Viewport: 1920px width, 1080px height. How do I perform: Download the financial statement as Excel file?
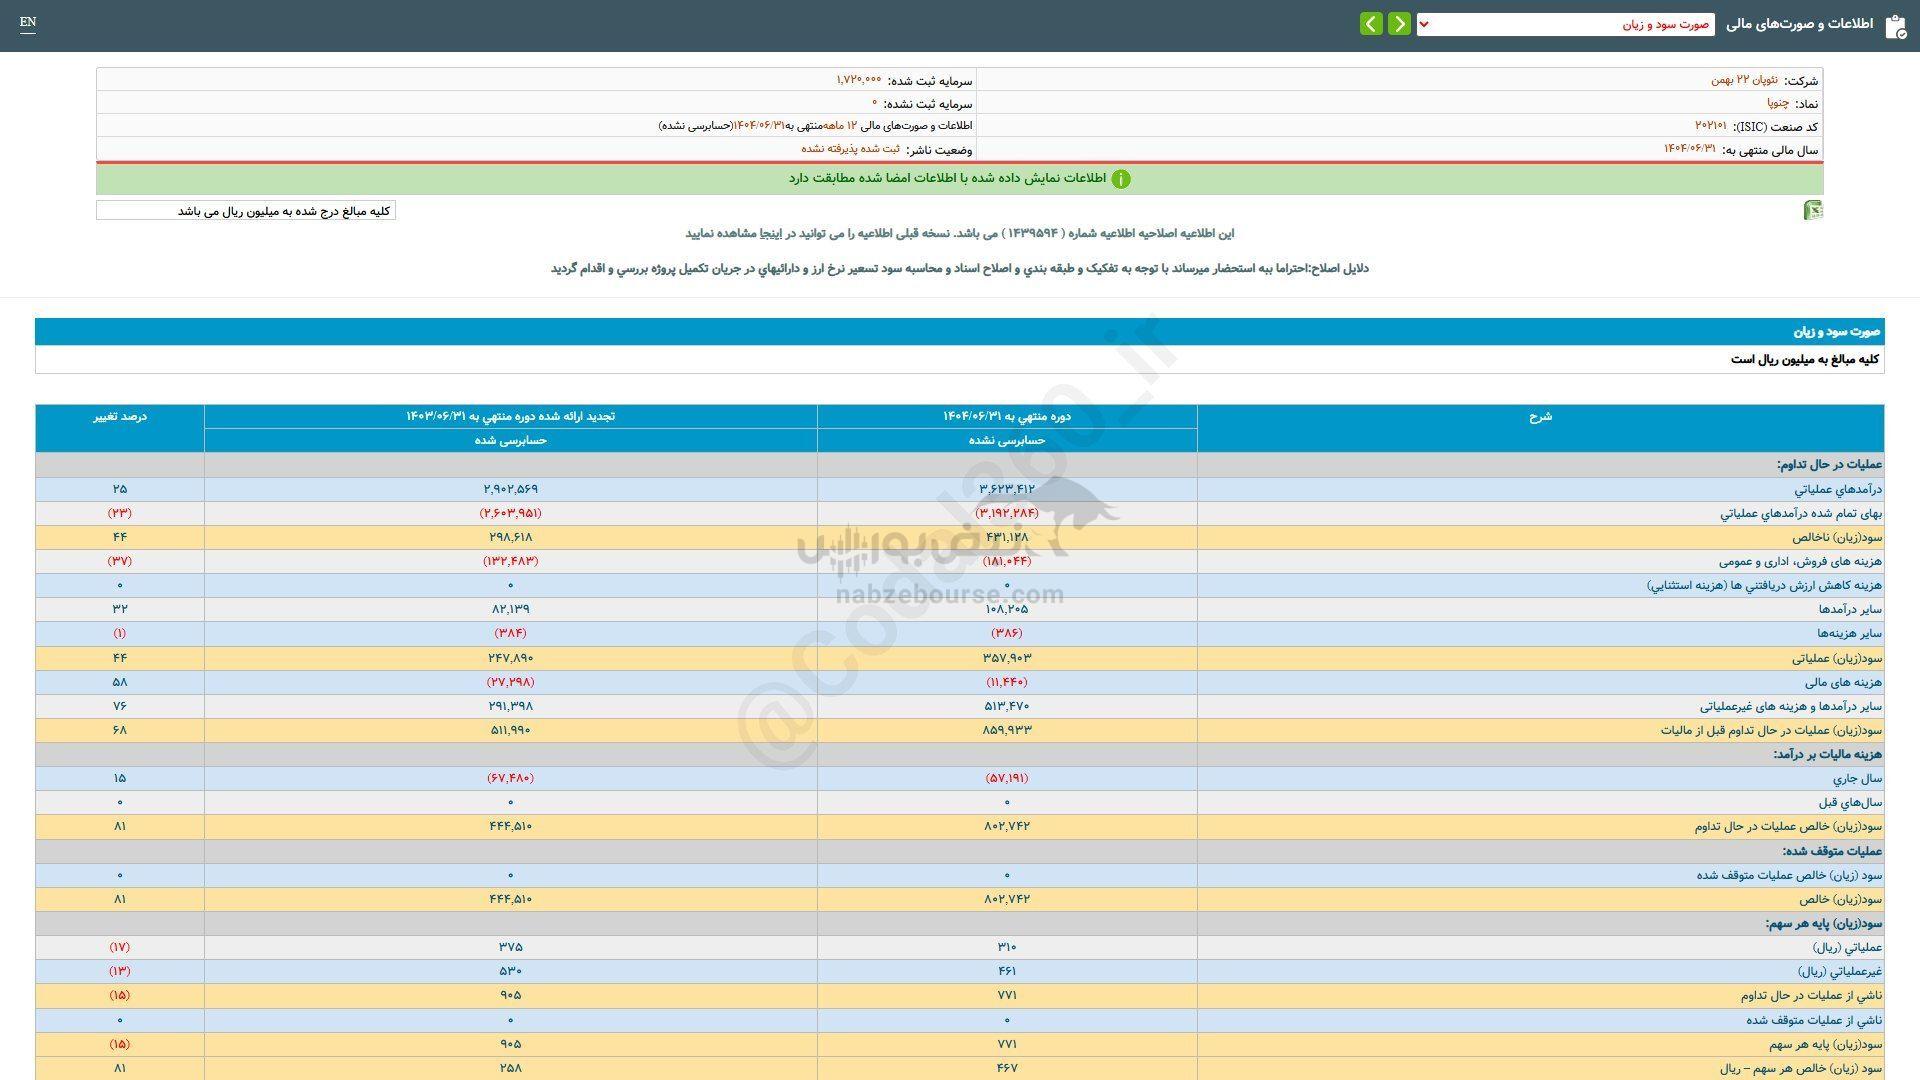(1814, 210)
